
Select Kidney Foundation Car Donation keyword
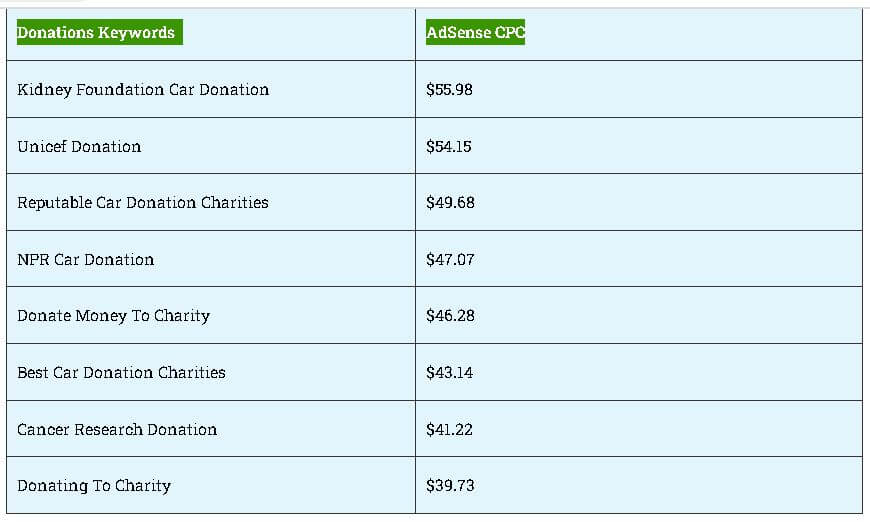(143, 90)
